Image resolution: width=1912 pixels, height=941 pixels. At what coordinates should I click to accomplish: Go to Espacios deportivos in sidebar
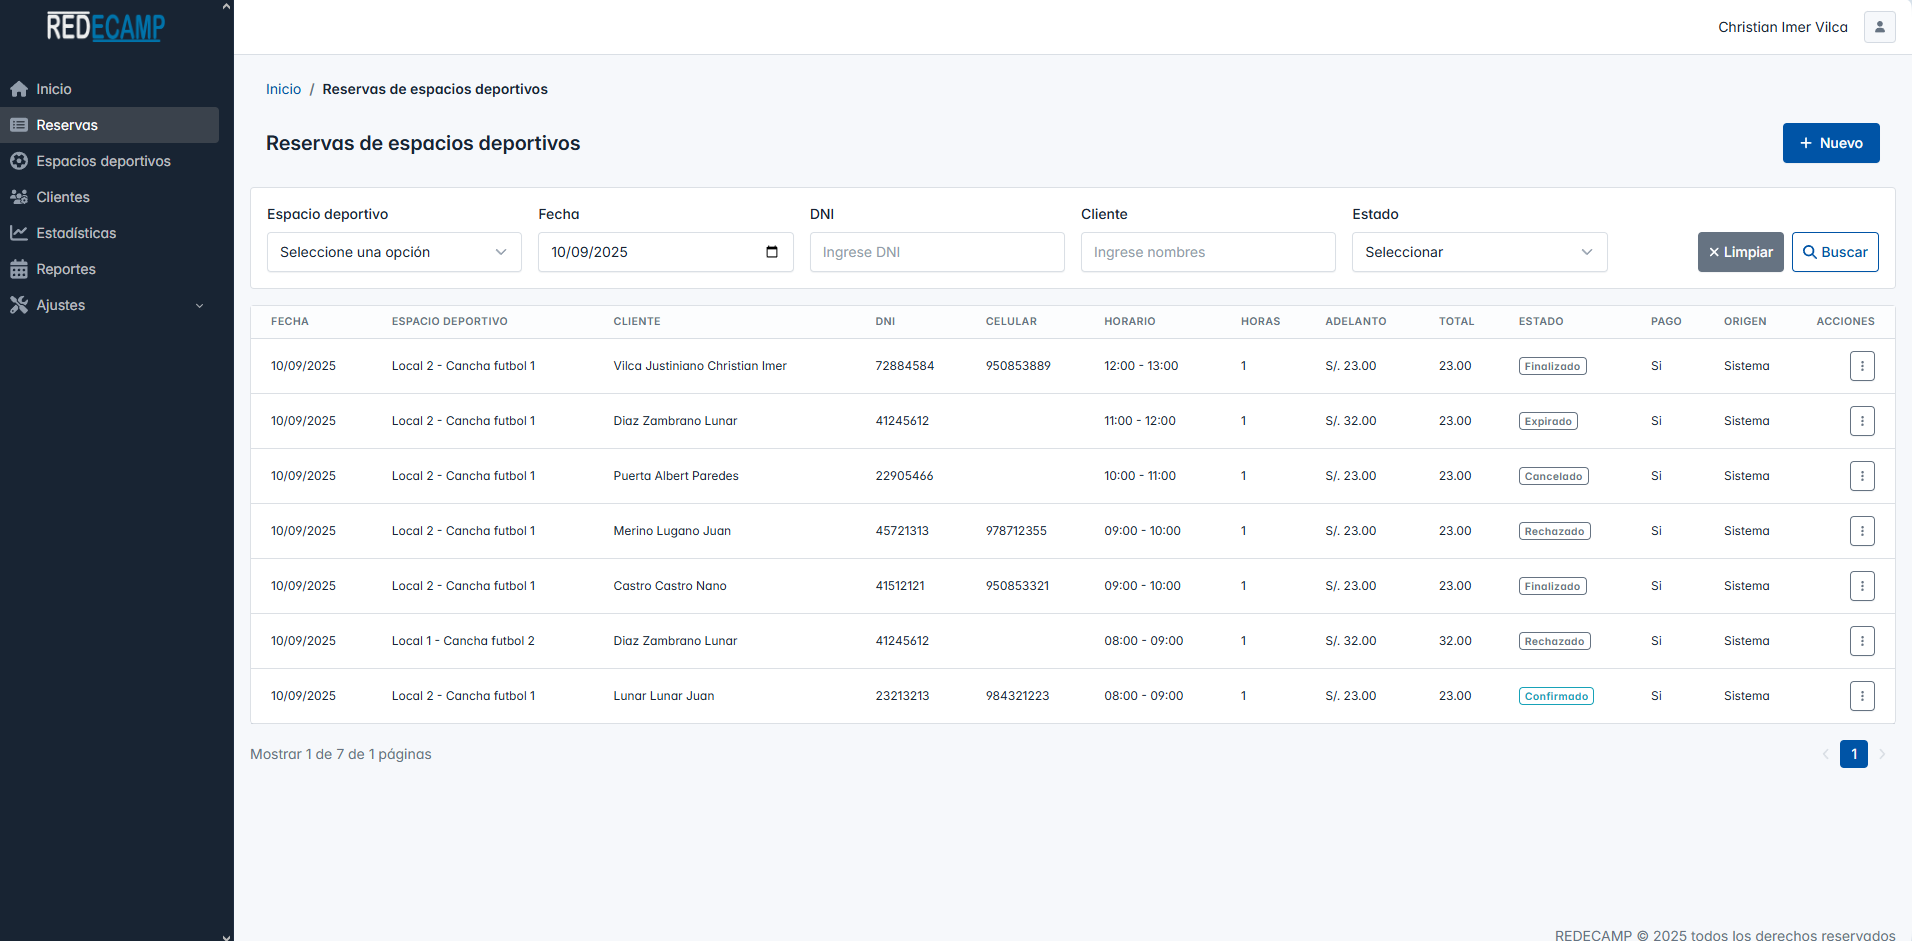tap(103, 161)
